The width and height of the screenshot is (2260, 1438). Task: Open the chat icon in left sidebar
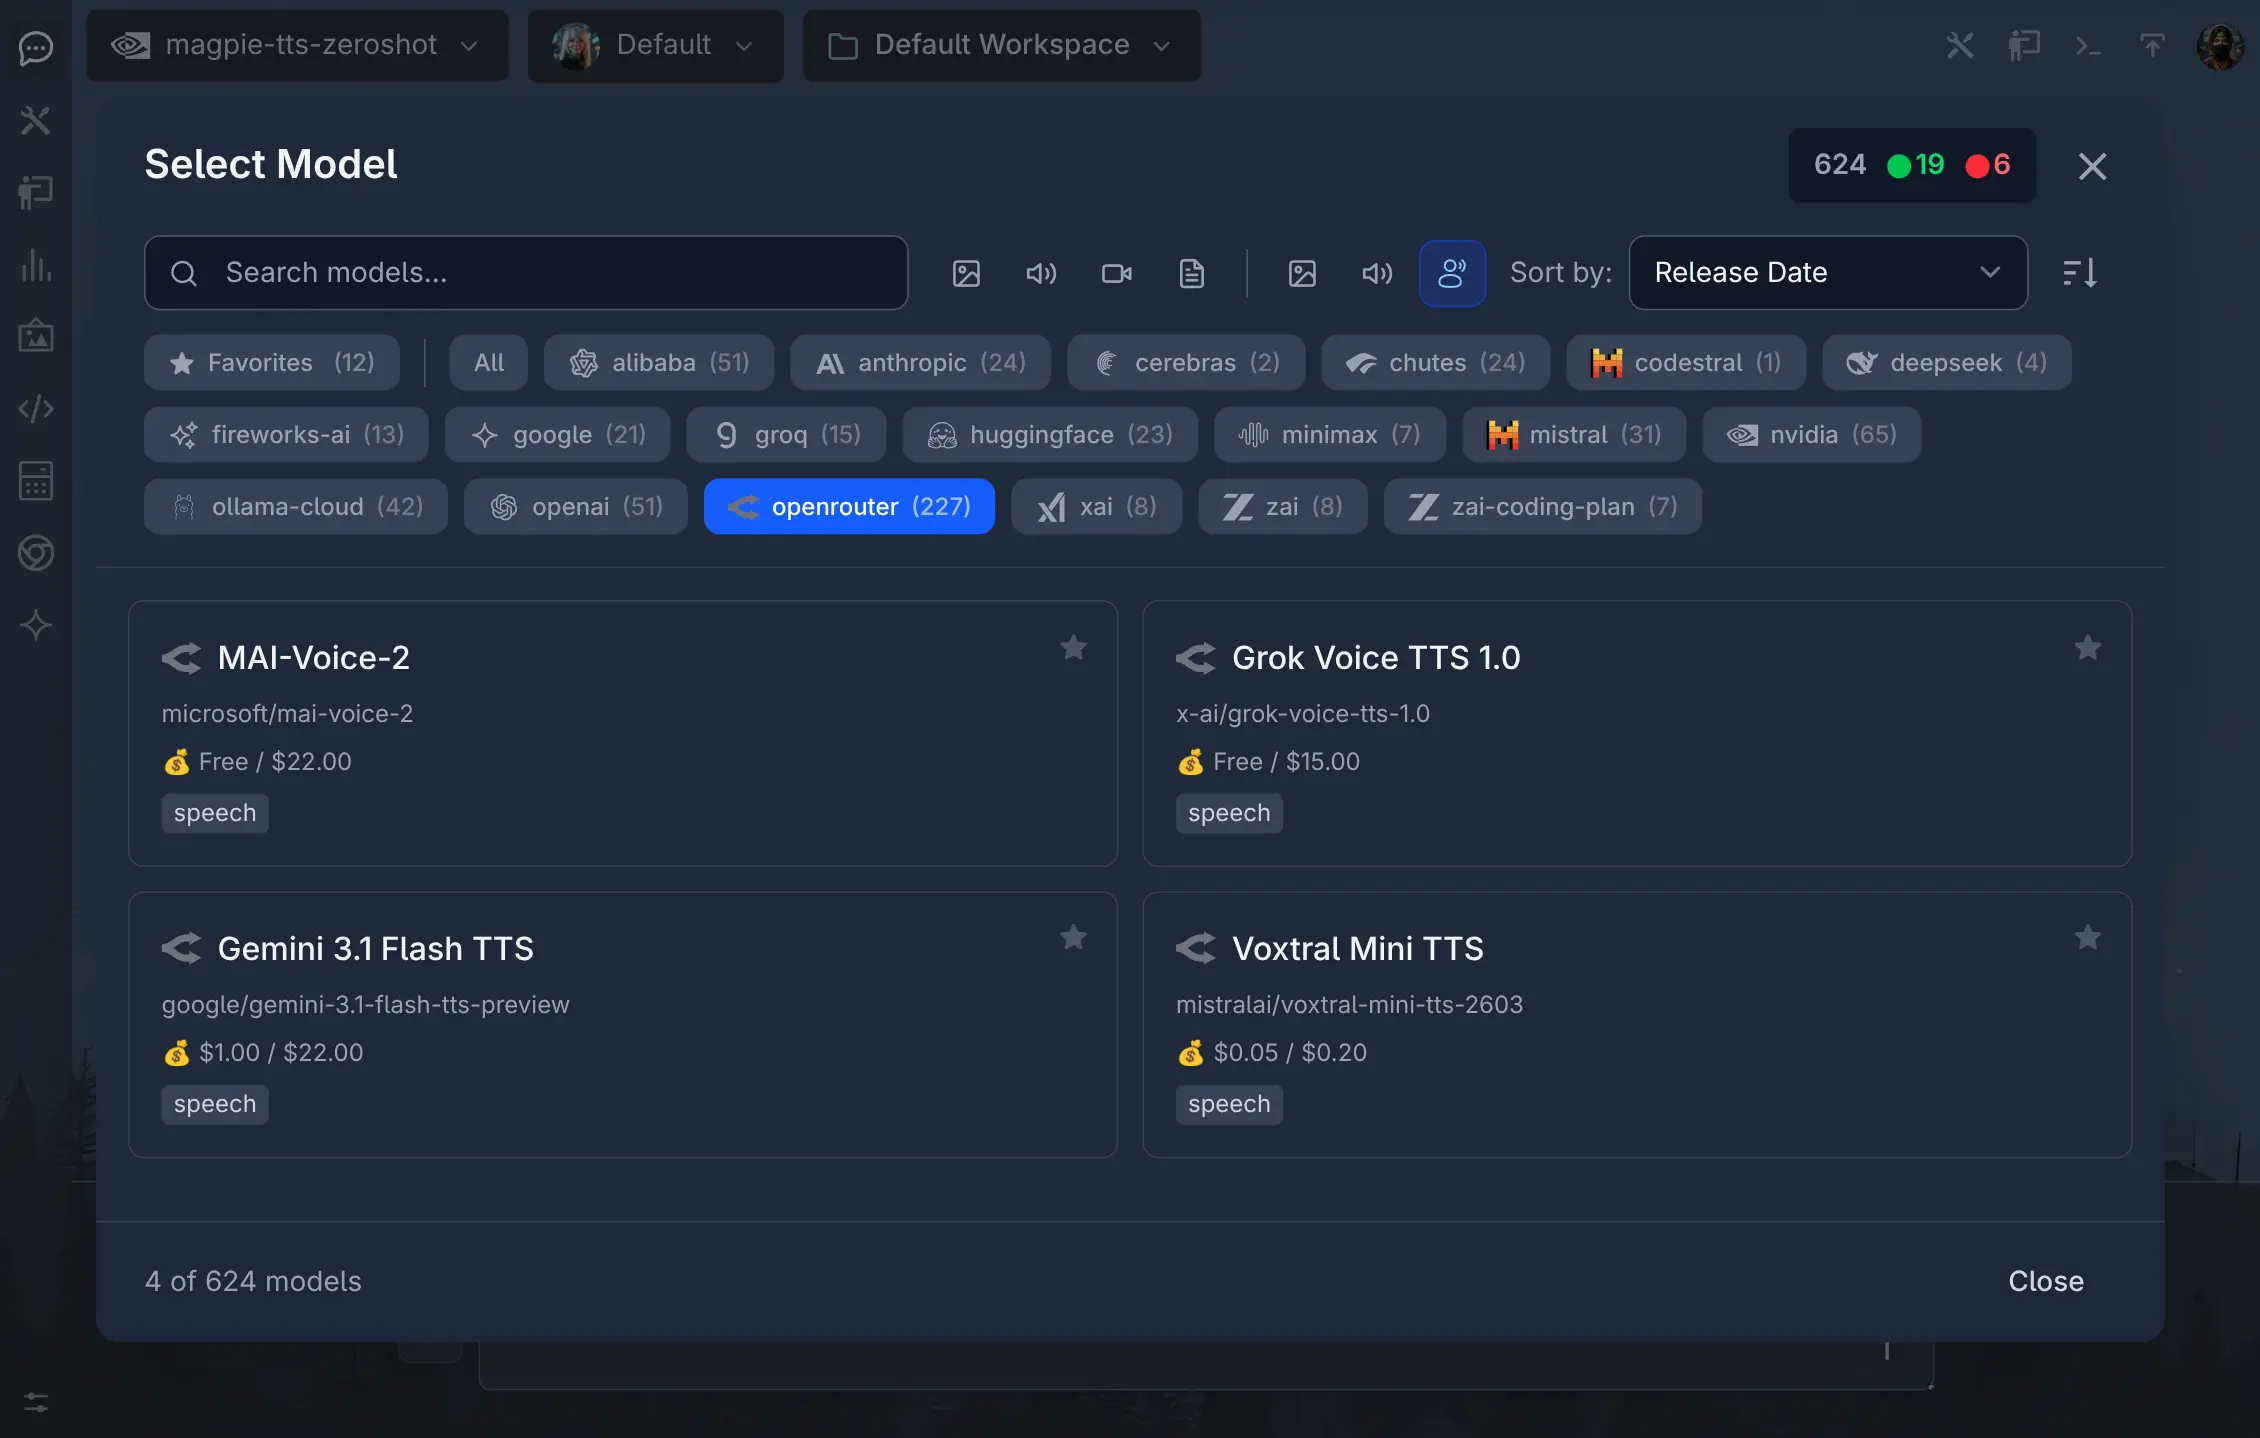click(x=36, y=48)
